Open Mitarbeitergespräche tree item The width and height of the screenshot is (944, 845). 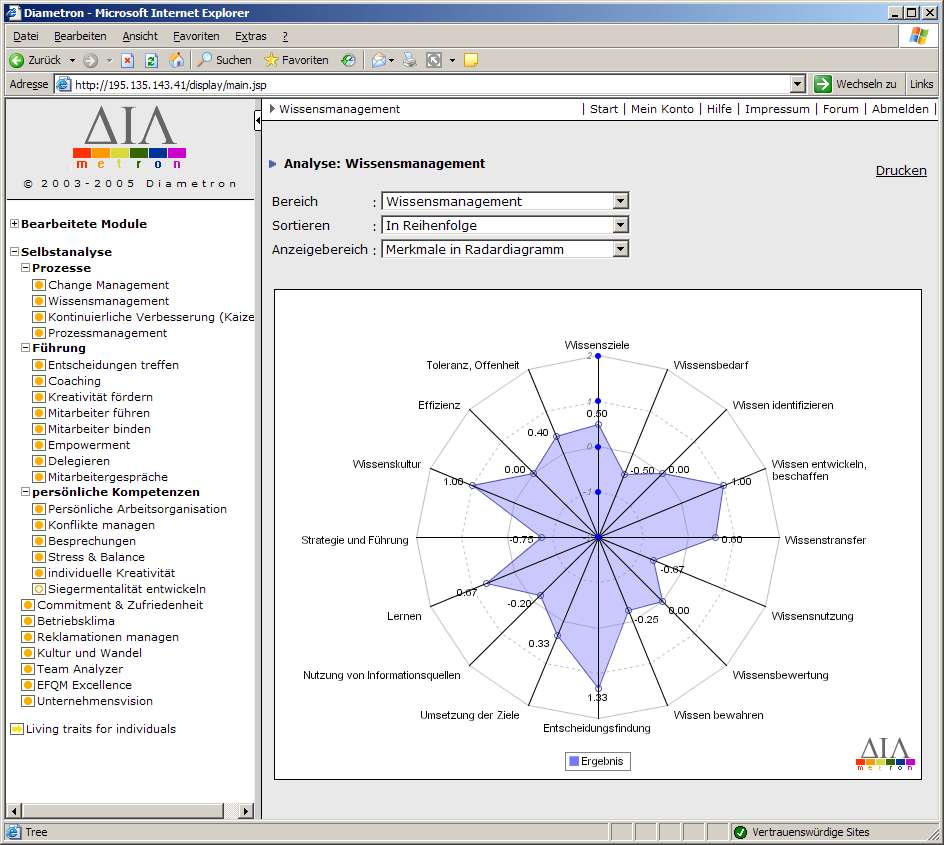108,477
